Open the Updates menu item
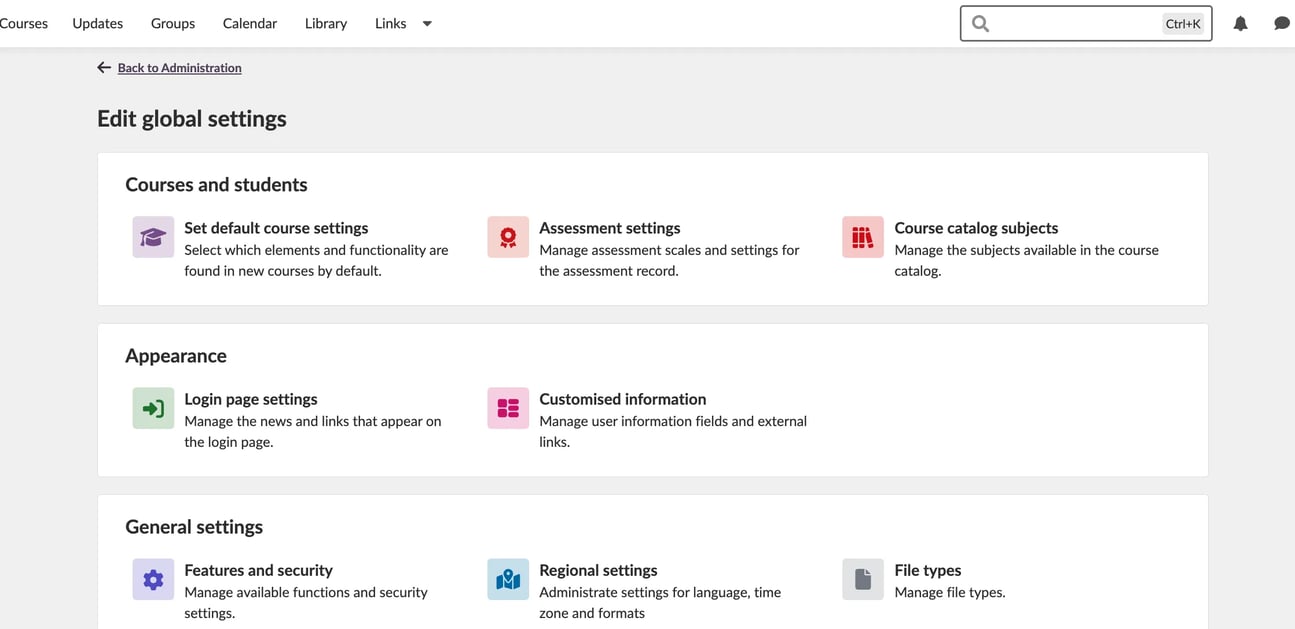The width and height of the screenshot is (1295, 629). (x=97, y=23)
